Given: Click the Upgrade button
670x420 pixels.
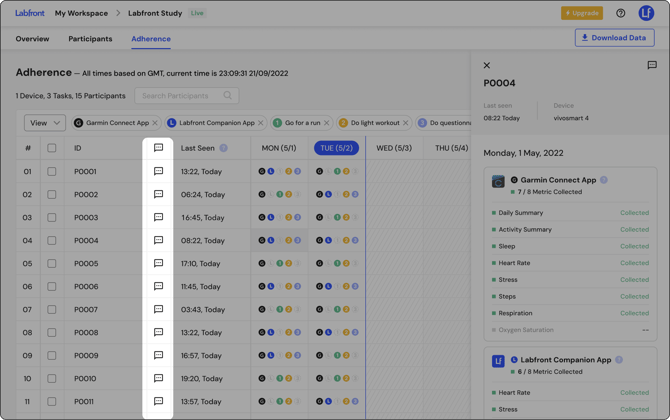Looking at the screenshot, I should [x=582, y=13].
